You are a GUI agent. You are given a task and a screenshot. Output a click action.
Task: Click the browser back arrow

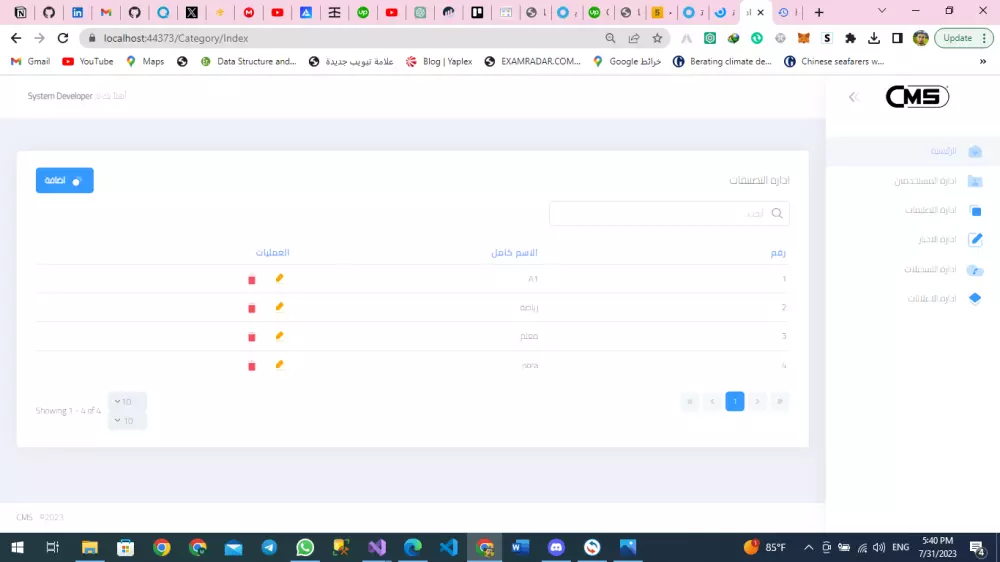[16, 38]
